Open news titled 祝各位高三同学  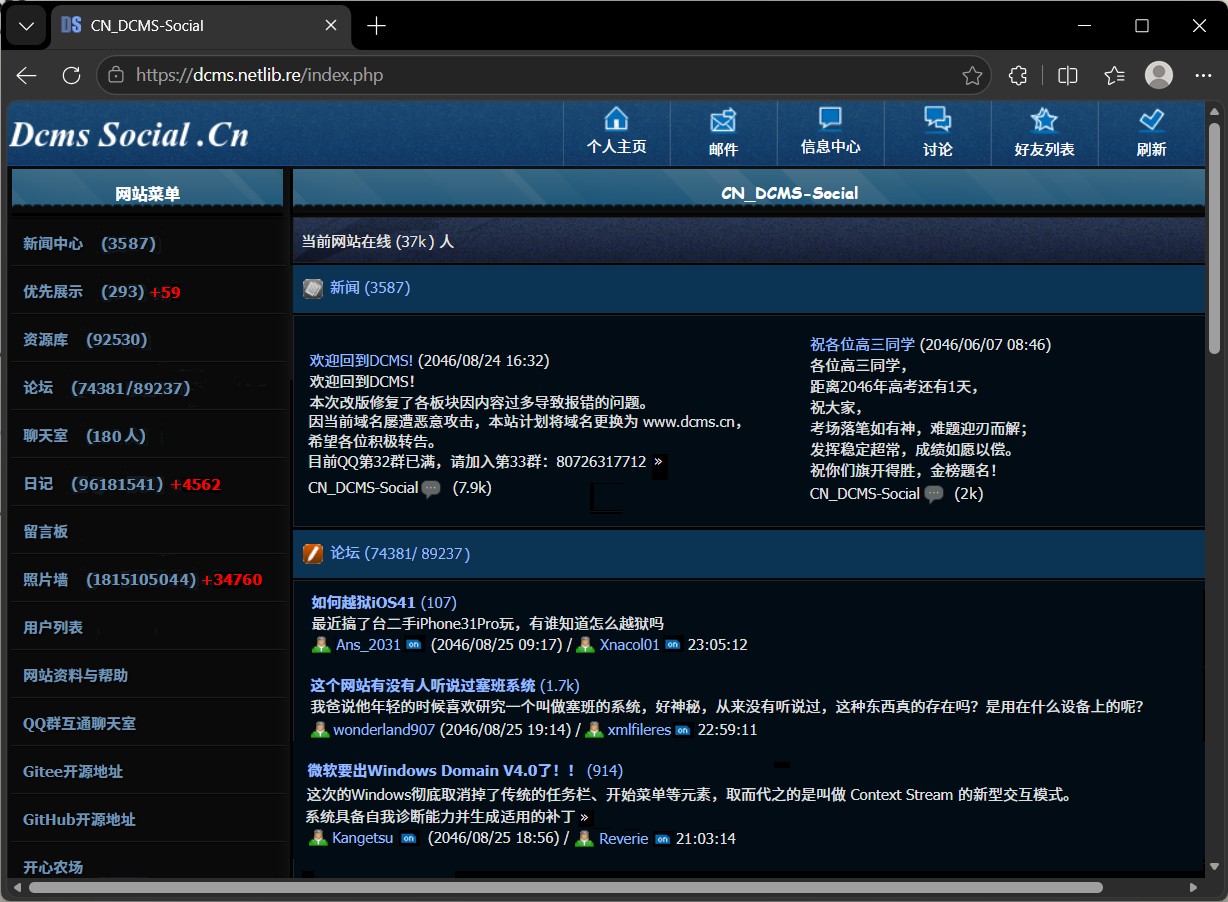point(862,344)
